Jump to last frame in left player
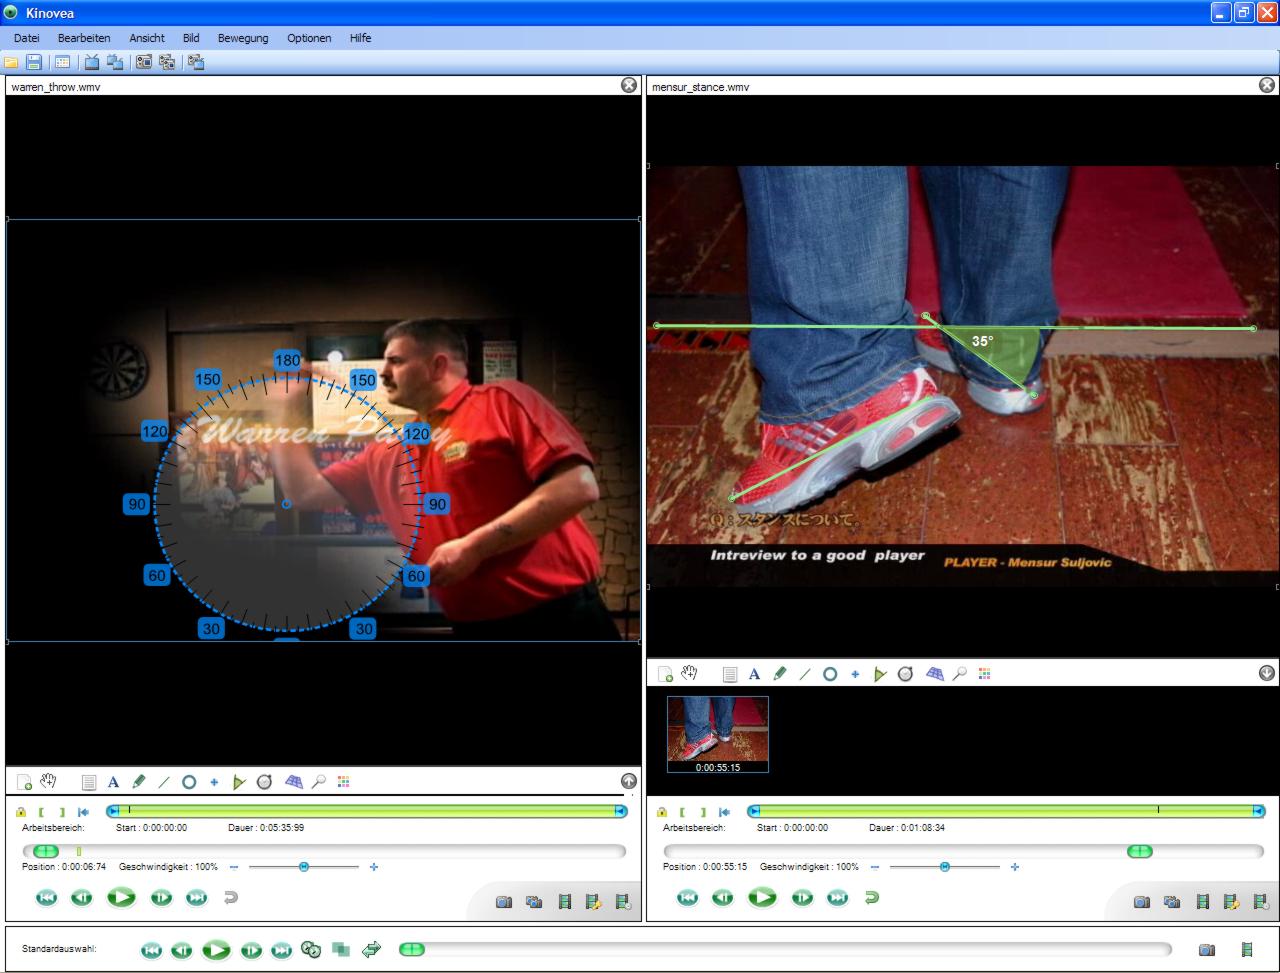Screen dimensions: 1280x973 coord(197,898)
